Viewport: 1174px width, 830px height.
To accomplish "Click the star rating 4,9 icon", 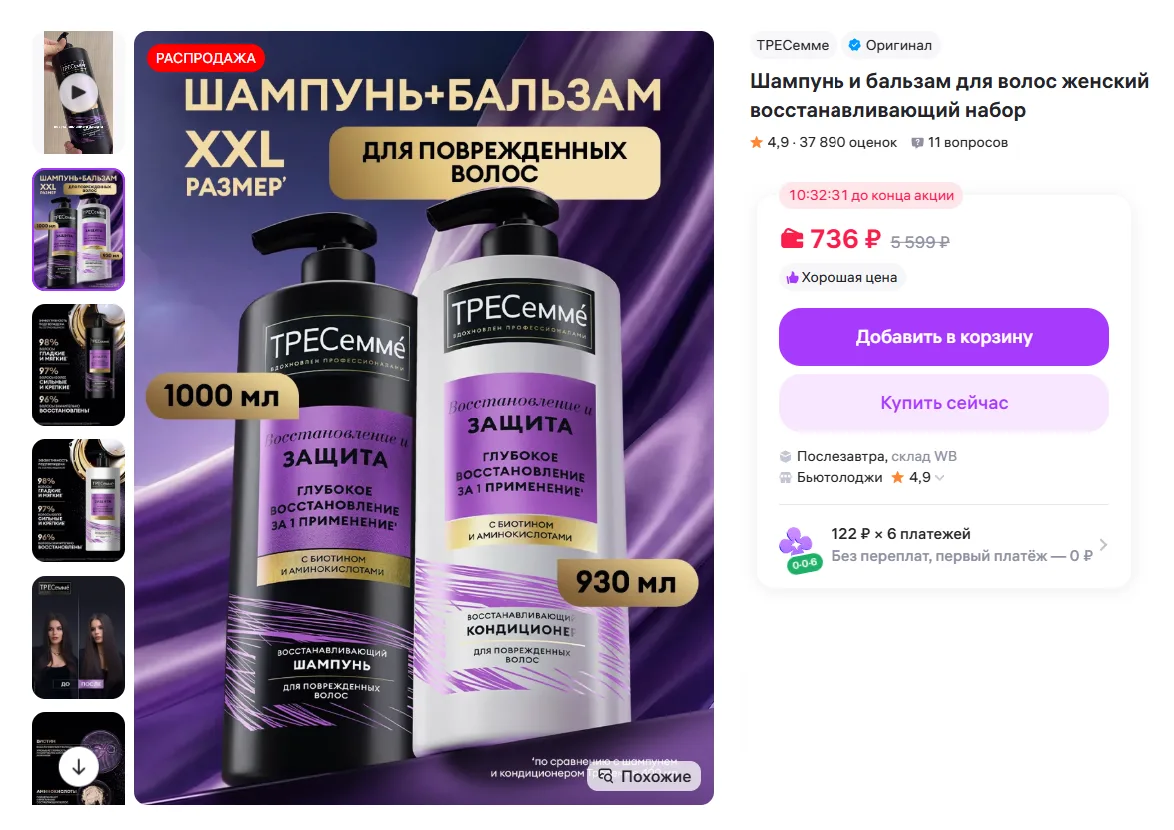I will [x=756, y=142].
